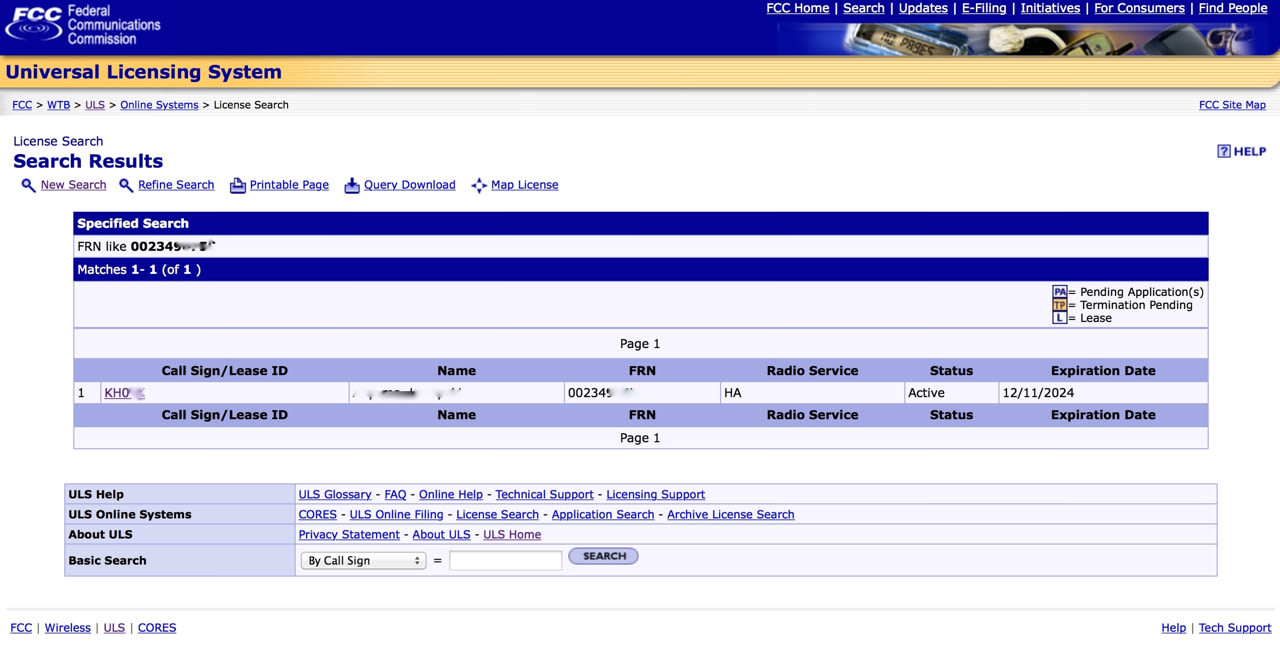Go to FCC Home in top navigation
The image size is (1280, 650).
coord(798,8)
